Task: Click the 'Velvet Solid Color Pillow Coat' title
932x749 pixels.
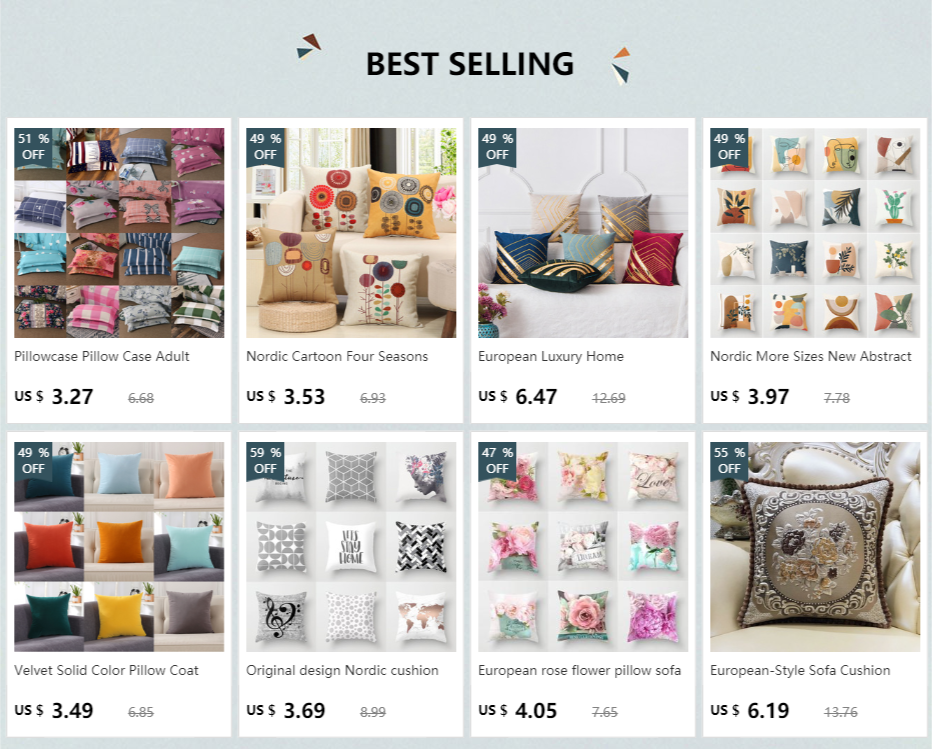Action: pos(106,671)
